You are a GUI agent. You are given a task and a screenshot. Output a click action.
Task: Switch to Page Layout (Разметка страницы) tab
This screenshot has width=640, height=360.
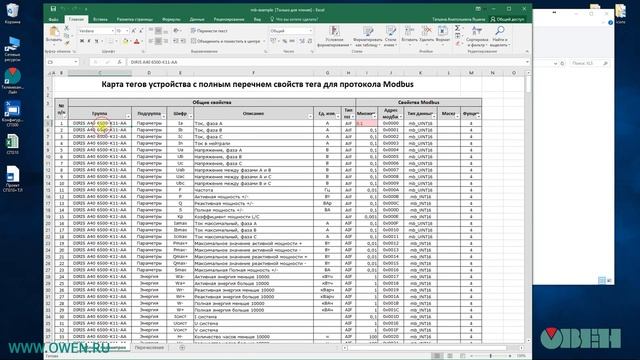tap(135, 19)
